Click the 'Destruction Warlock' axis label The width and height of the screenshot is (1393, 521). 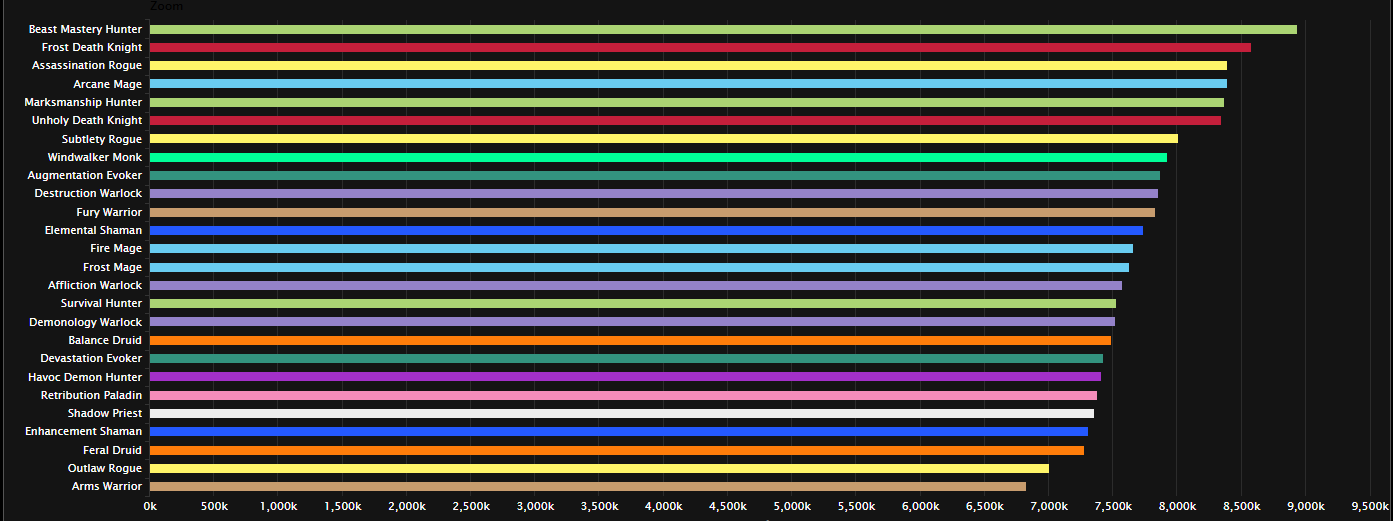[x=88, y=193]
